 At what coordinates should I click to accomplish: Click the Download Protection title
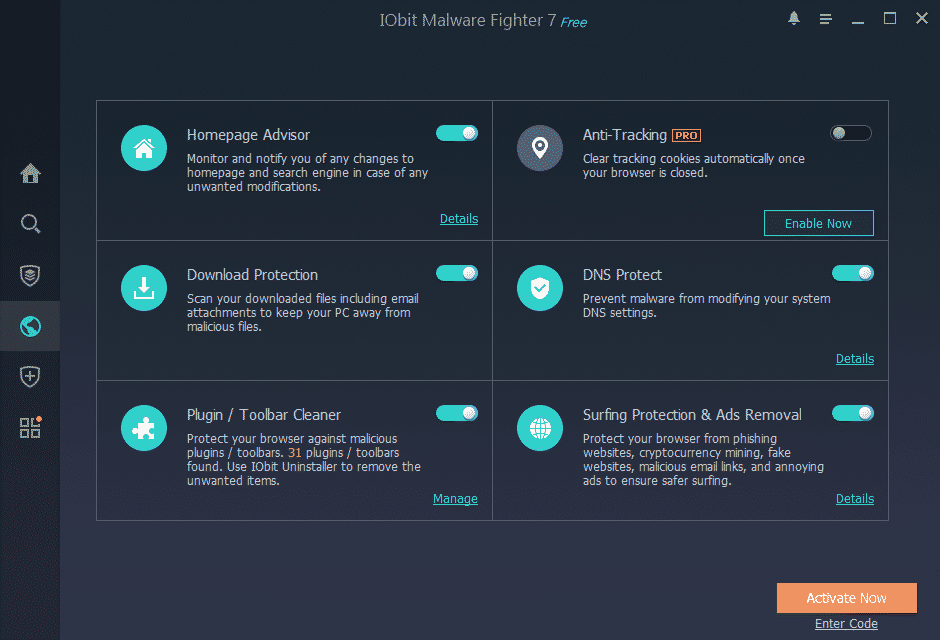pyautogui.click(x=252, y=275)
